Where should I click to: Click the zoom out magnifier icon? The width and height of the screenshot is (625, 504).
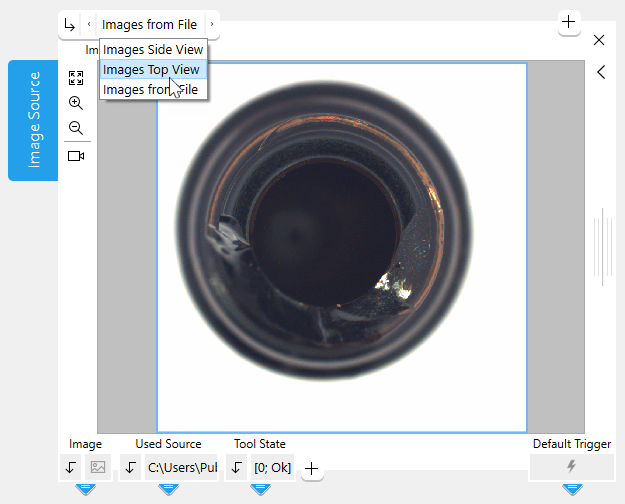(76, 128)
